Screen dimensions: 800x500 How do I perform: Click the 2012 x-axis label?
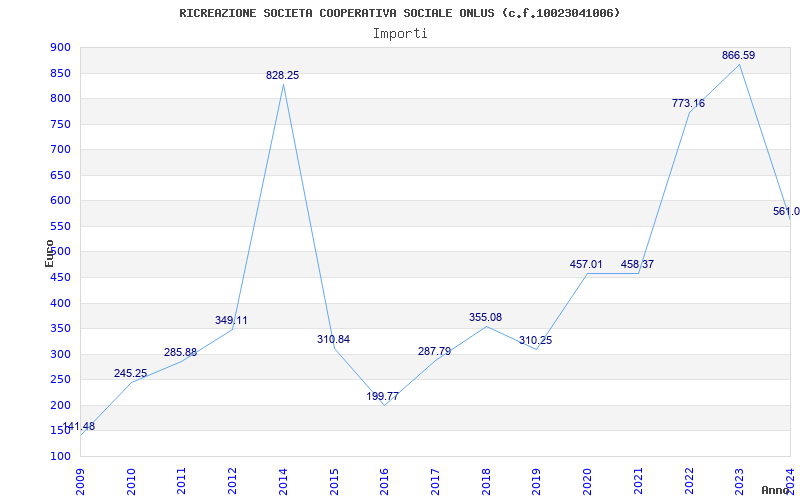232,482
